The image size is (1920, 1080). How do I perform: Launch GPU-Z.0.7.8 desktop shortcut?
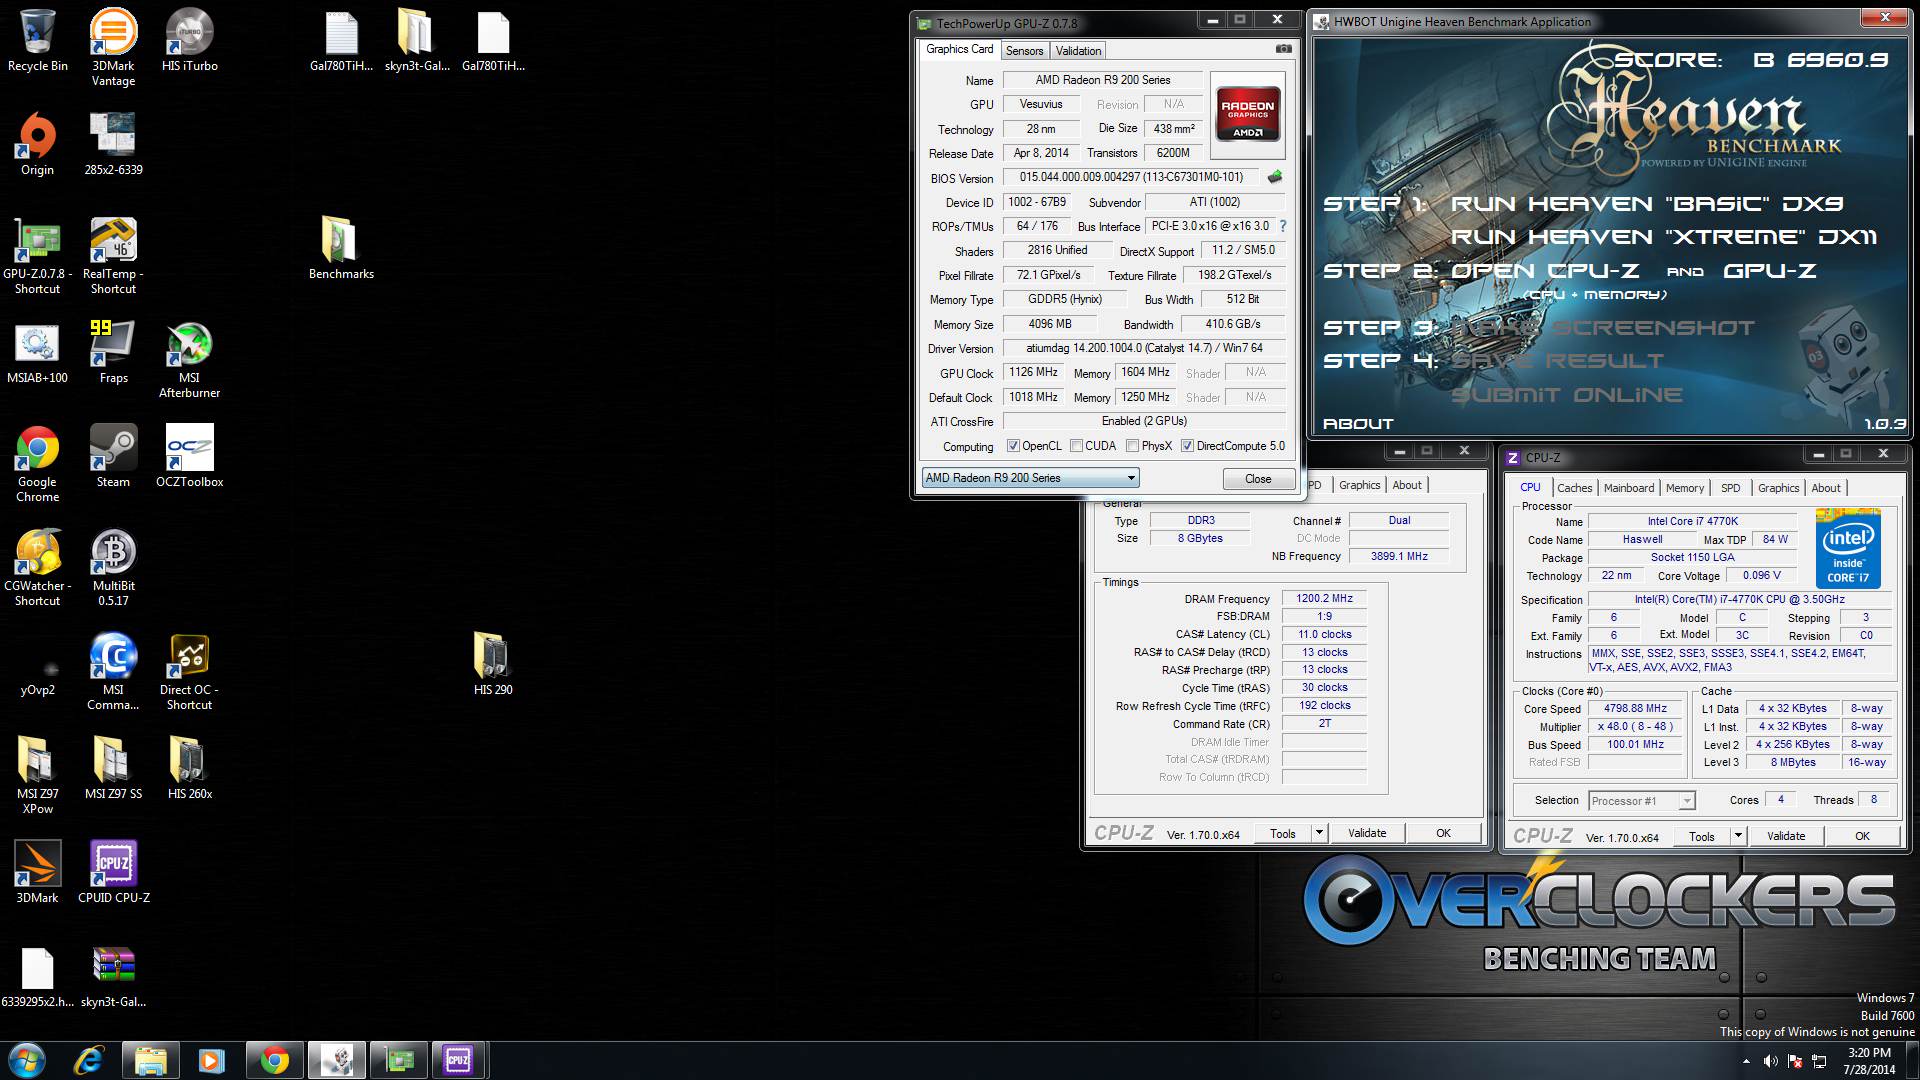(x=37, y=255)
